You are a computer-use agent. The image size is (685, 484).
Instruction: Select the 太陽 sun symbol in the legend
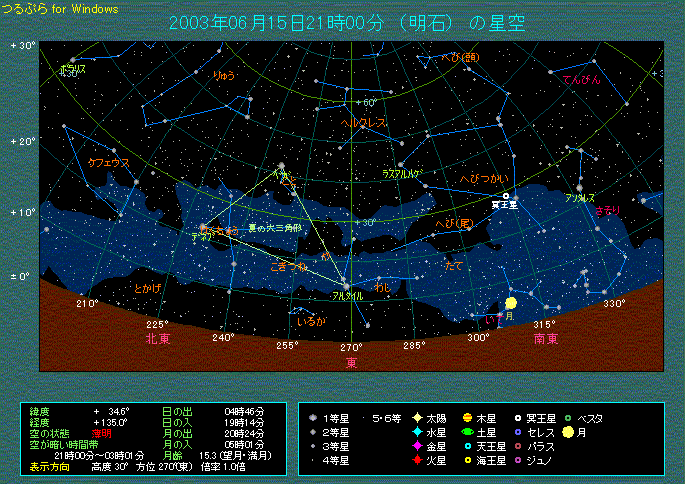[418, 418]
